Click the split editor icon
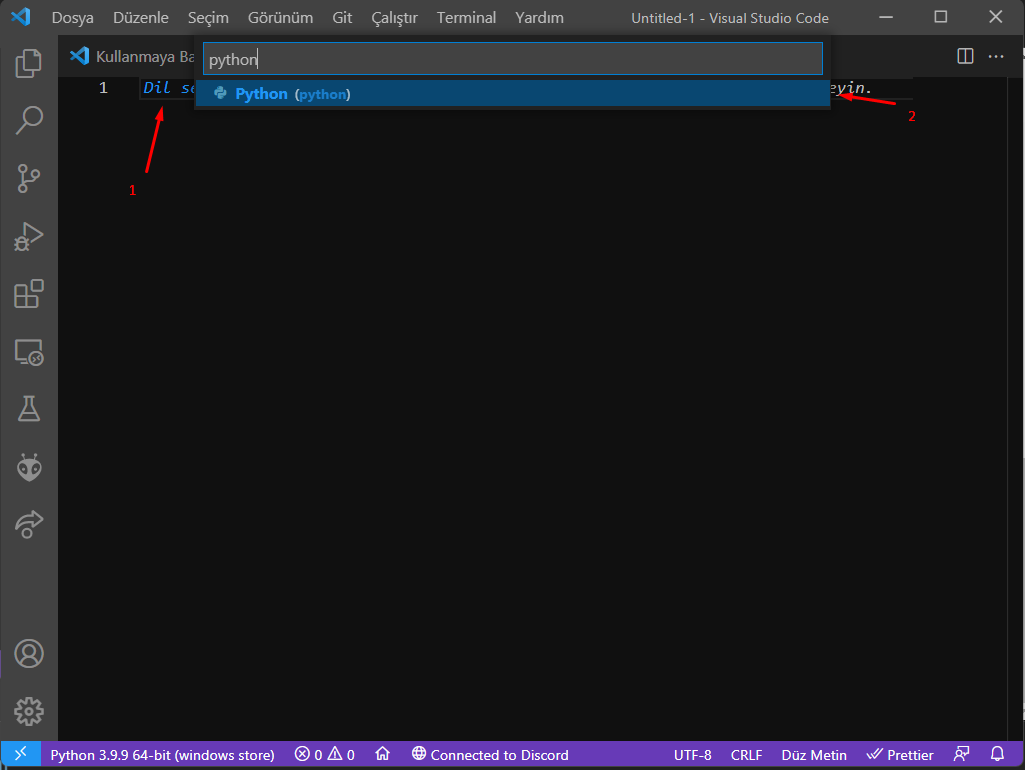1025x770 pixels. coord(965,56)
